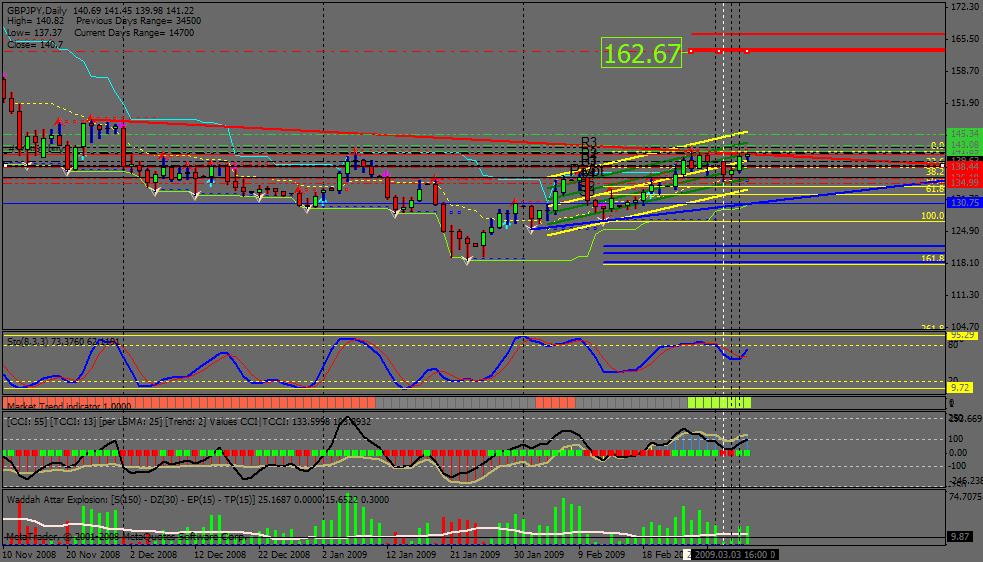Click the green 162.67 price label box
983x562 pixels.
click(641, 53)
